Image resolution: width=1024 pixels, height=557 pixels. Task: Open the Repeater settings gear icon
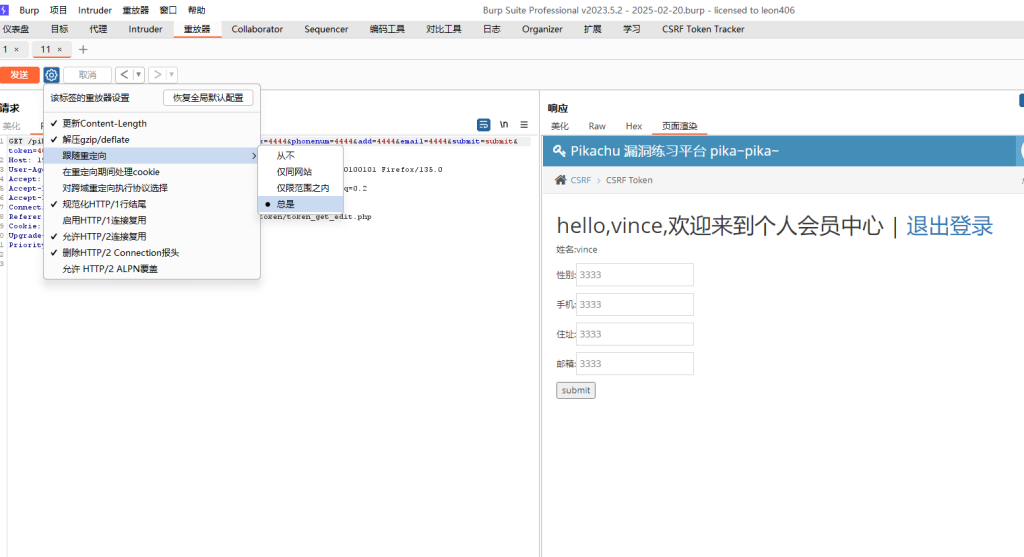[52, 74]
